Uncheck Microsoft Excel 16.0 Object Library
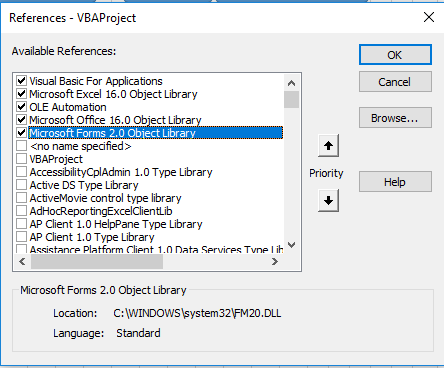444x368 pixels. pos(22,94)
